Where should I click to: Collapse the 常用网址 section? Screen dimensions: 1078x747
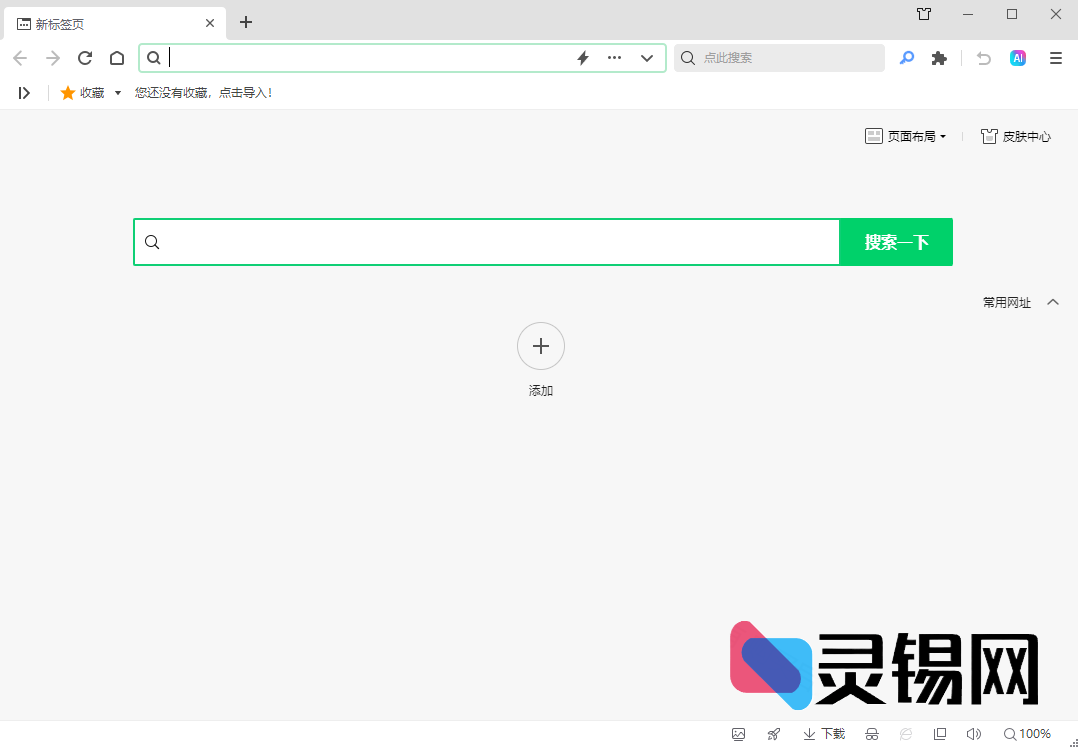(1053, 301)
